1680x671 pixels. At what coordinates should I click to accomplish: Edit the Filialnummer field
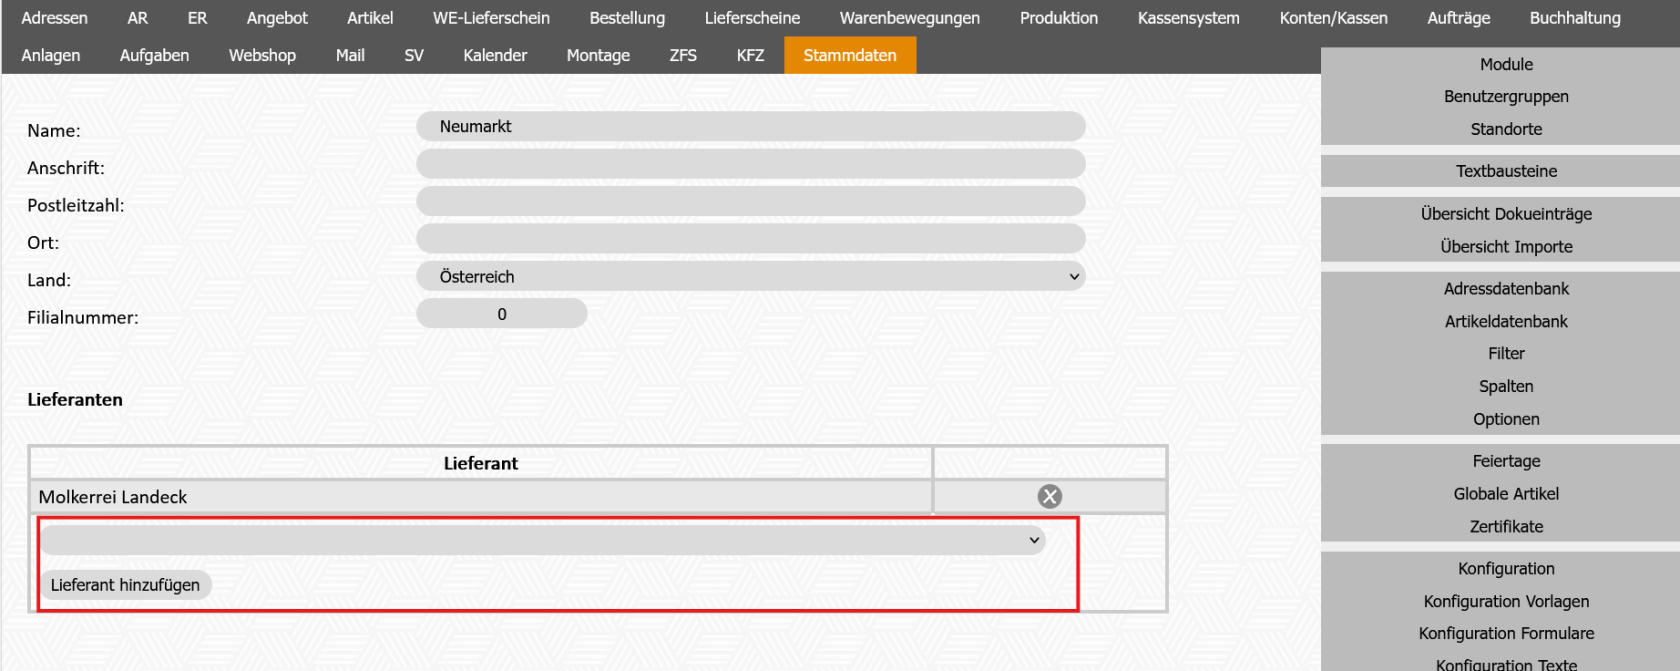point(501,314)
